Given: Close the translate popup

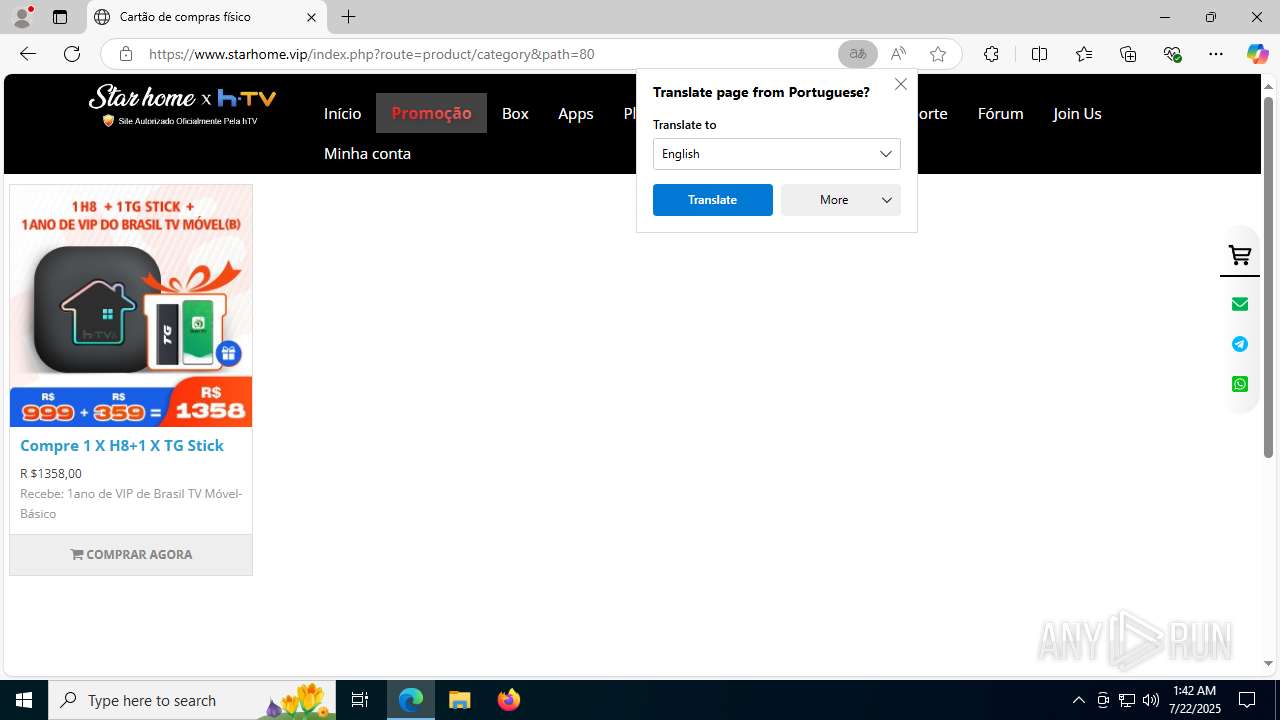Looking at the screenshot, I should click(901, 84).
